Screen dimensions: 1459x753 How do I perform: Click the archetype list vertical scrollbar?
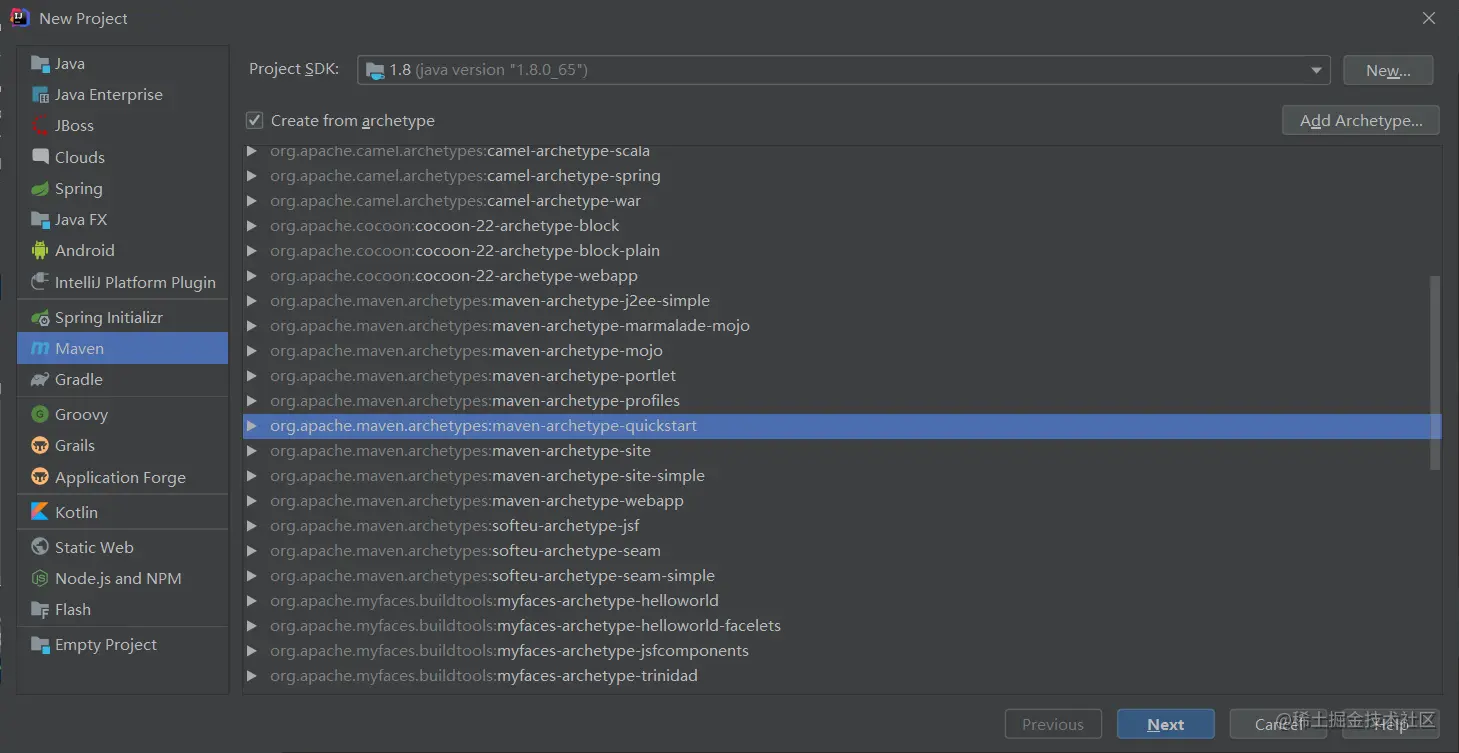tap(1435, 372)
